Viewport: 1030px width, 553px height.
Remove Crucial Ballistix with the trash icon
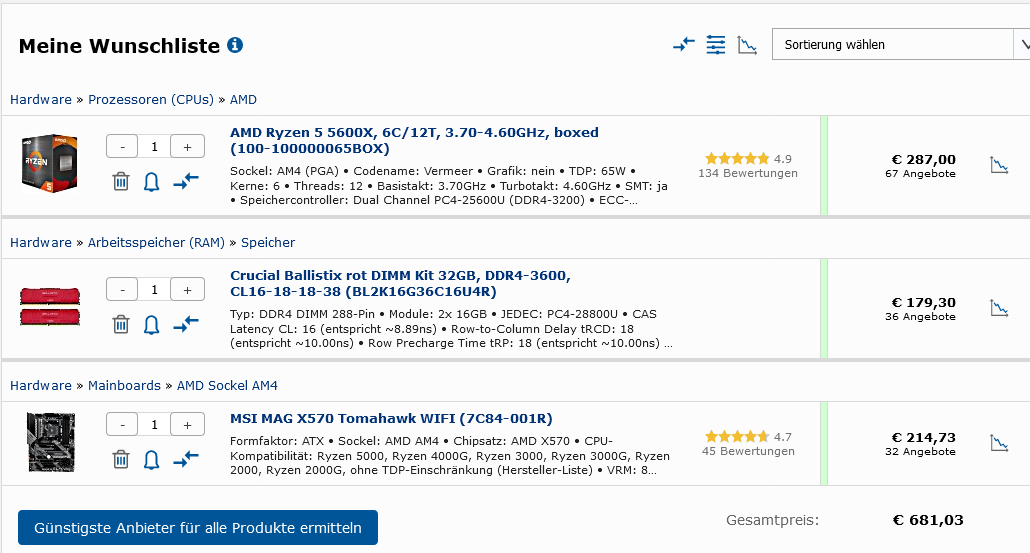[121, 324]
